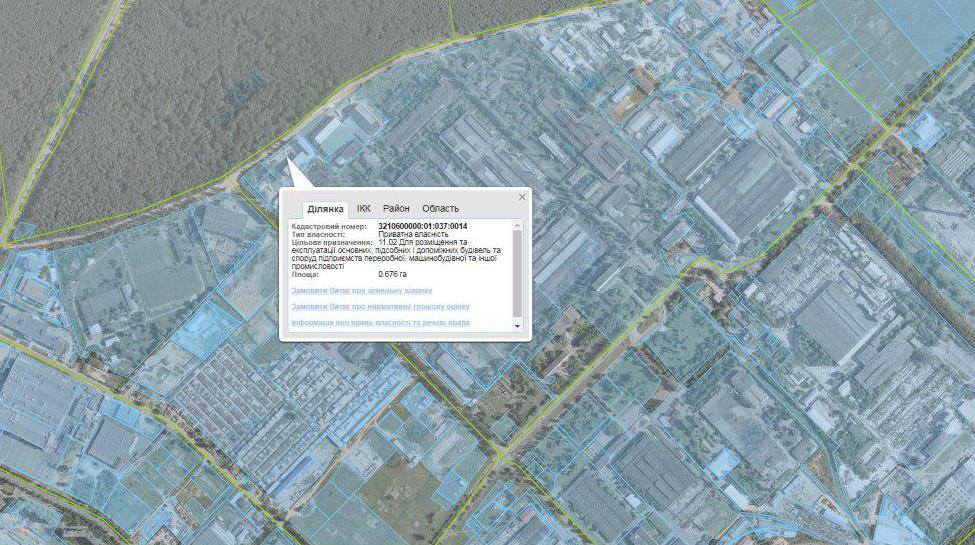
Task: Switch to the Область tab
Action: (x=440, y=208)
